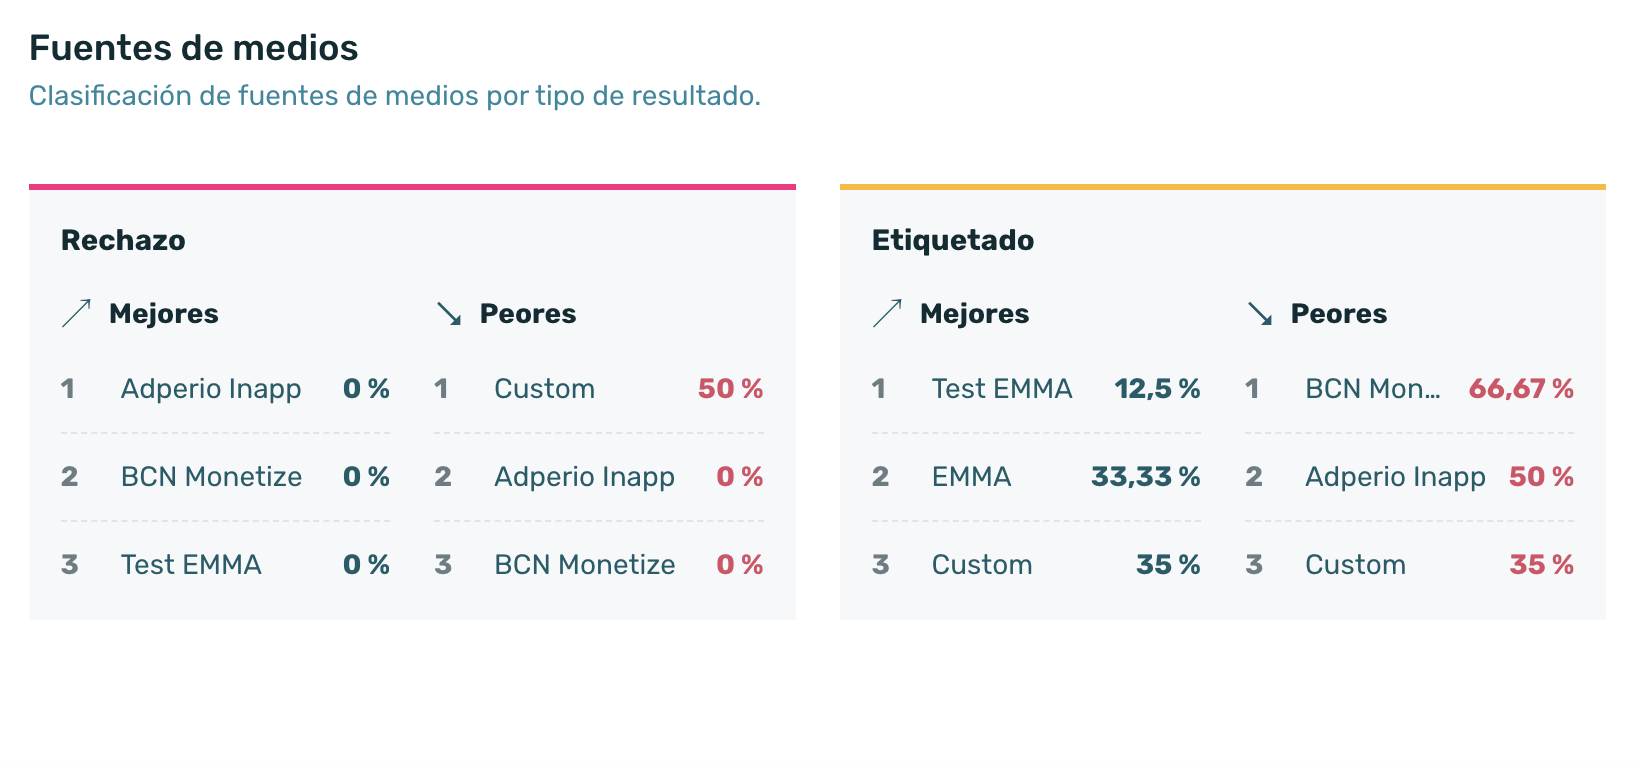This screenshot has height=768, width=1650.
Task: Click the Etiquetado card heading
Action: pos(953,240)
